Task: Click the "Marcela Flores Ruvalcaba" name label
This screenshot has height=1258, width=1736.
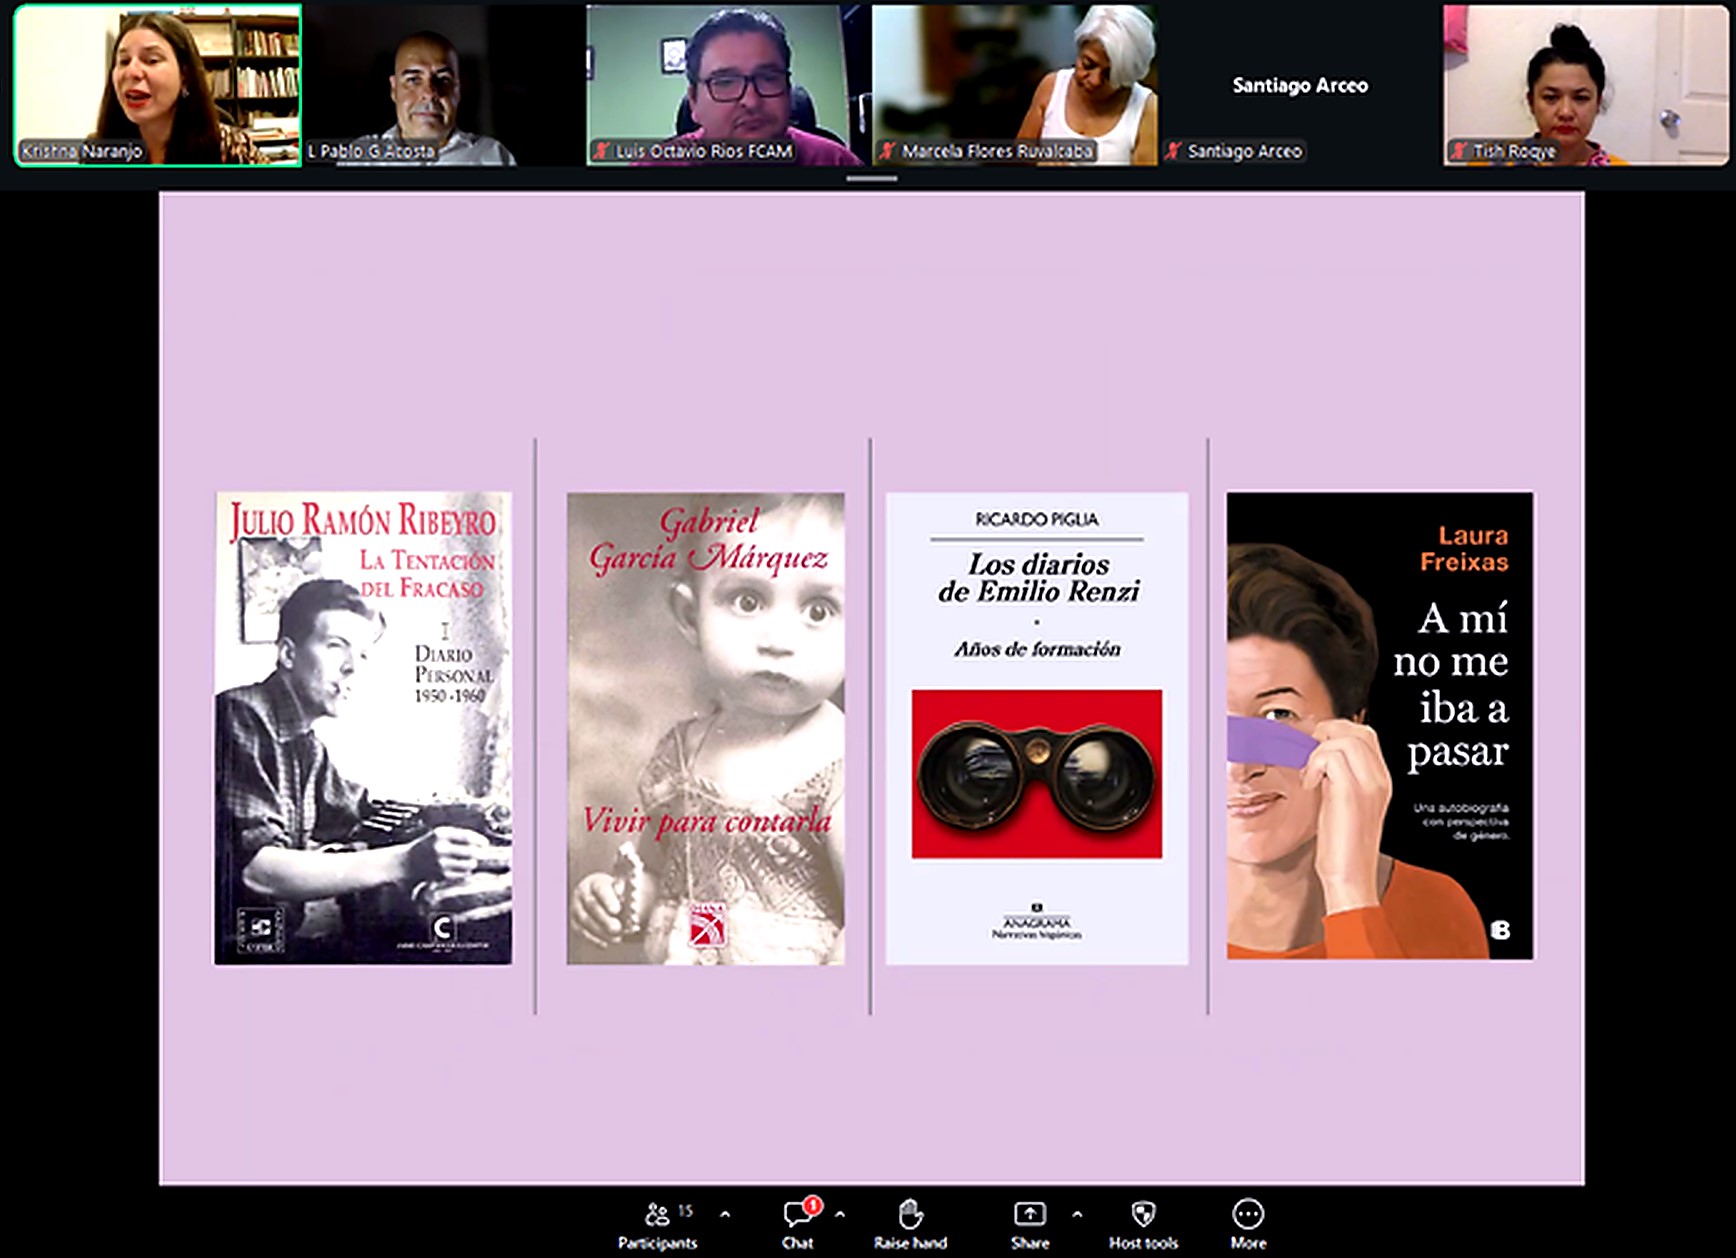Action: 997,151
